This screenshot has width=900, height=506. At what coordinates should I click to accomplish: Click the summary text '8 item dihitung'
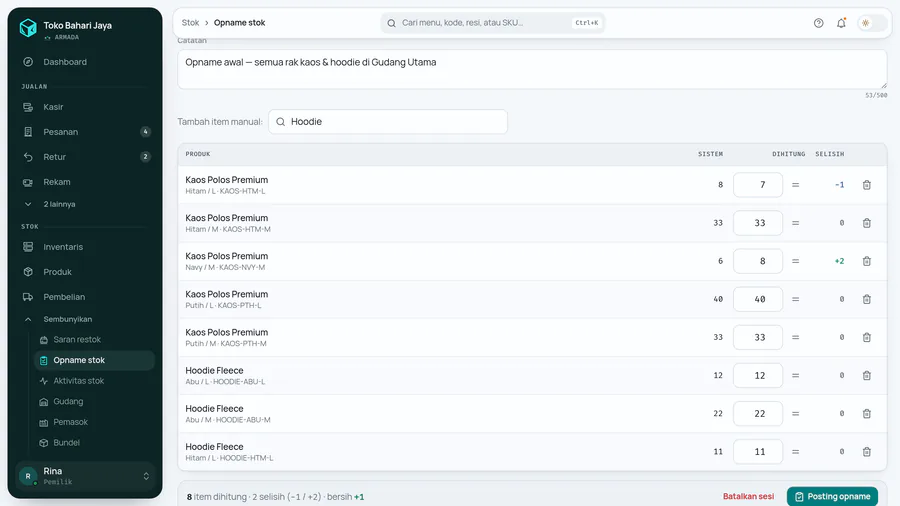click(216, 497)
